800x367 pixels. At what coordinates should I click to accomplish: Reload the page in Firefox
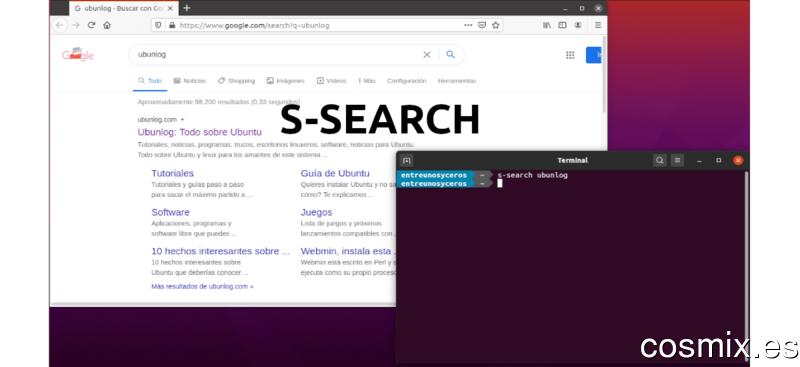(91, 25)
